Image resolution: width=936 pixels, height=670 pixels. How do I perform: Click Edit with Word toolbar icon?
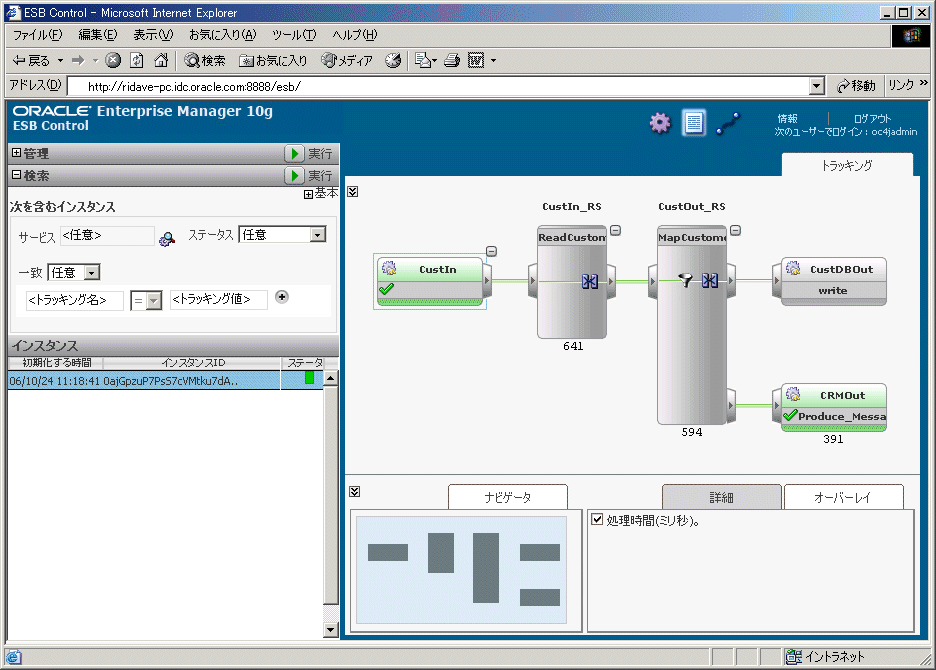pos(476,60)
